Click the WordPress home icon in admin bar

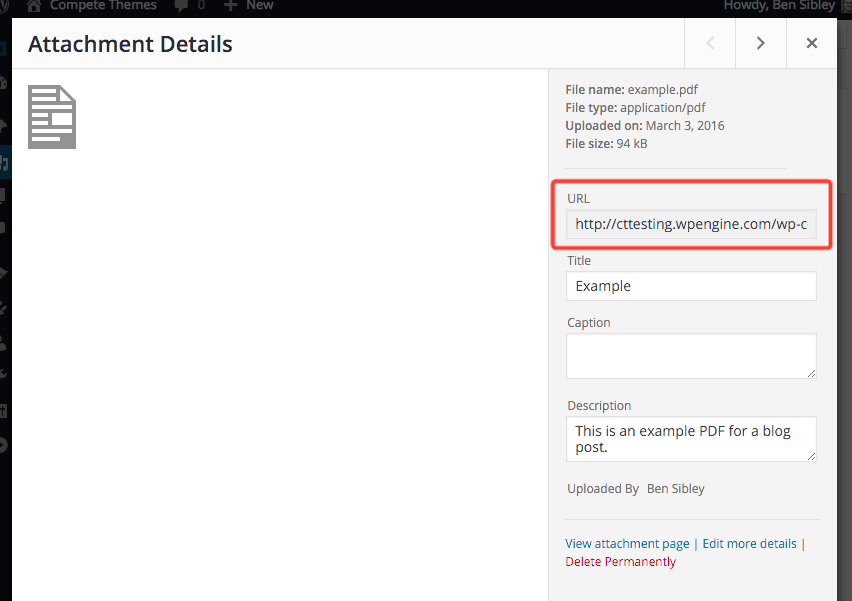(x=34, y=6)
